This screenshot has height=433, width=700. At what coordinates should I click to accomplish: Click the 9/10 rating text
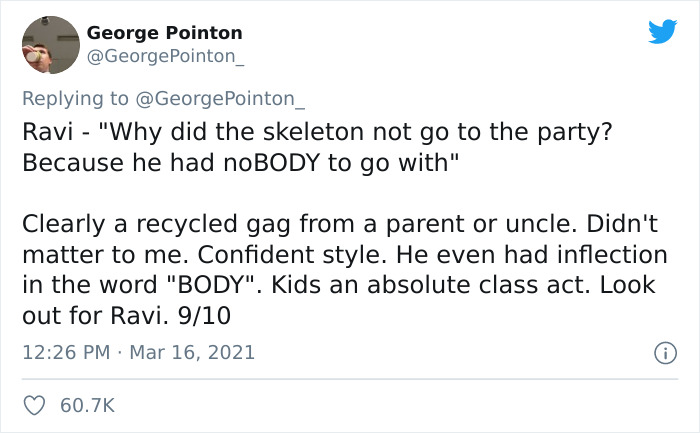tap(226, 313)
